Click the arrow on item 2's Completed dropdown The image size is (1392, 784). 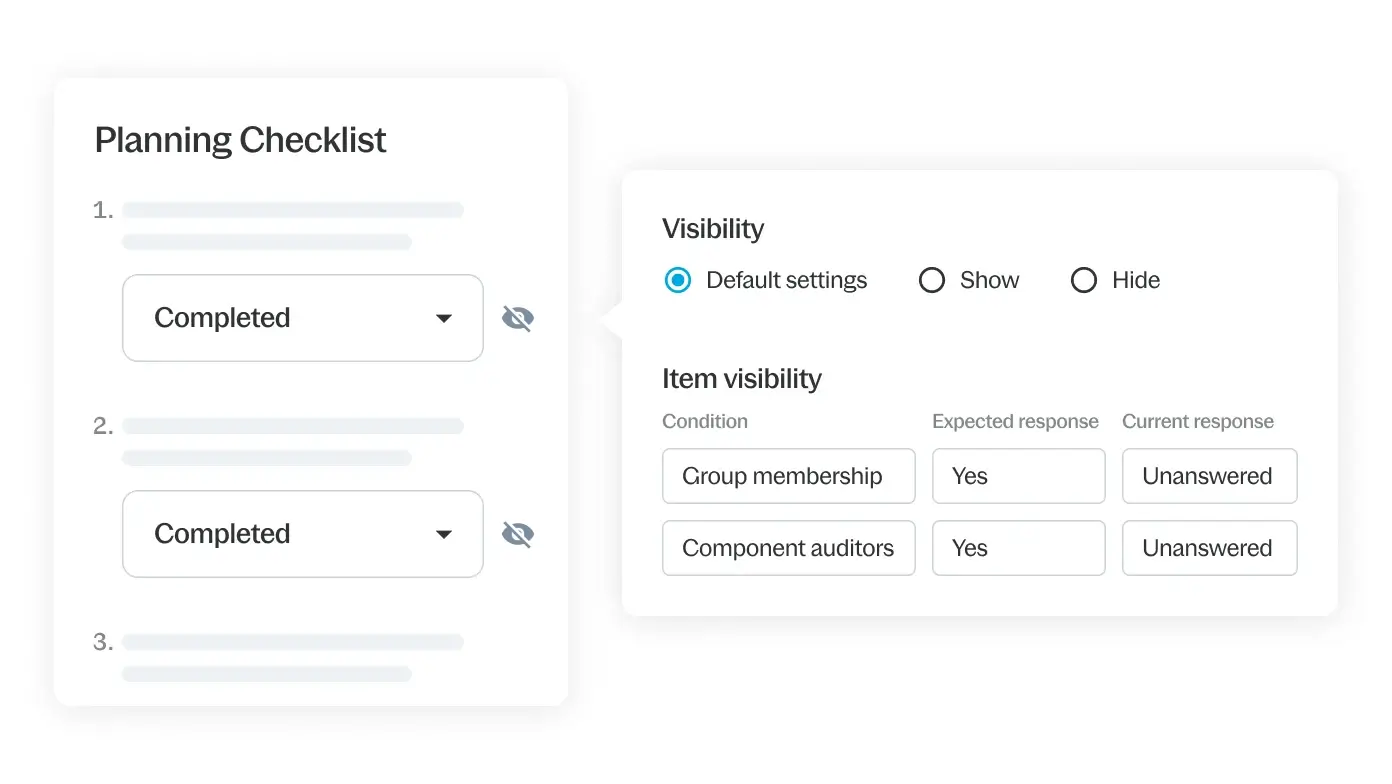click(x=444, y=535)
